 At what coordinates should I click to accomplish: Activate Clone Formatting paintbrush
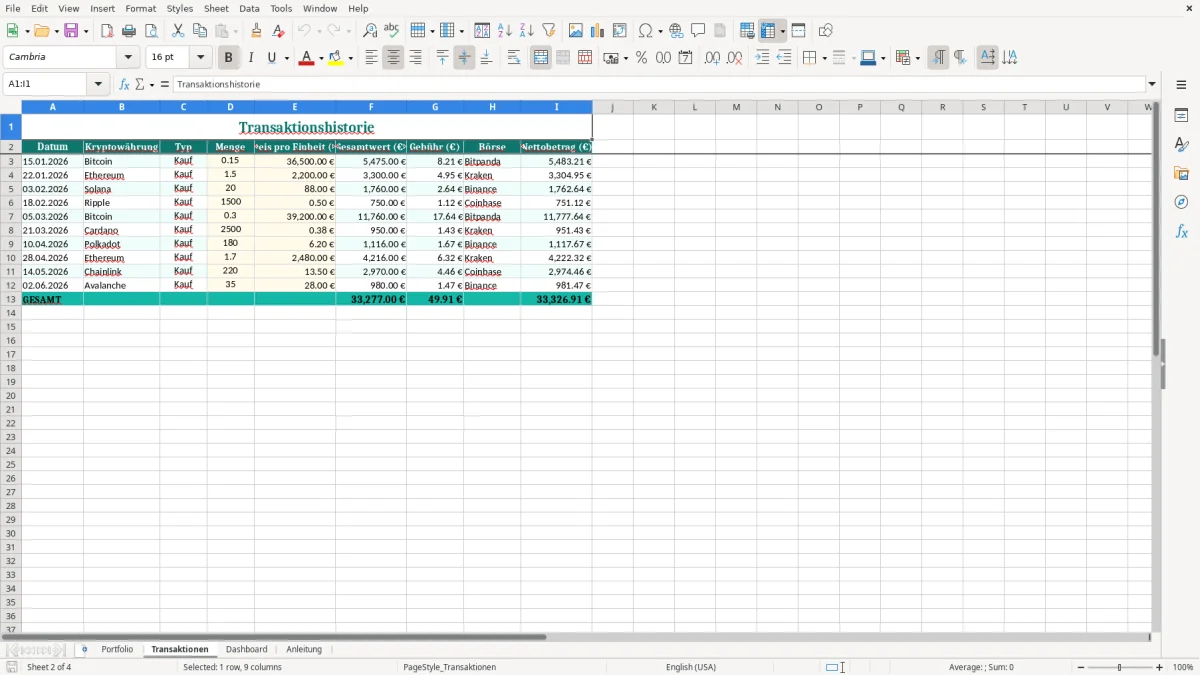(x=256, y=31)
